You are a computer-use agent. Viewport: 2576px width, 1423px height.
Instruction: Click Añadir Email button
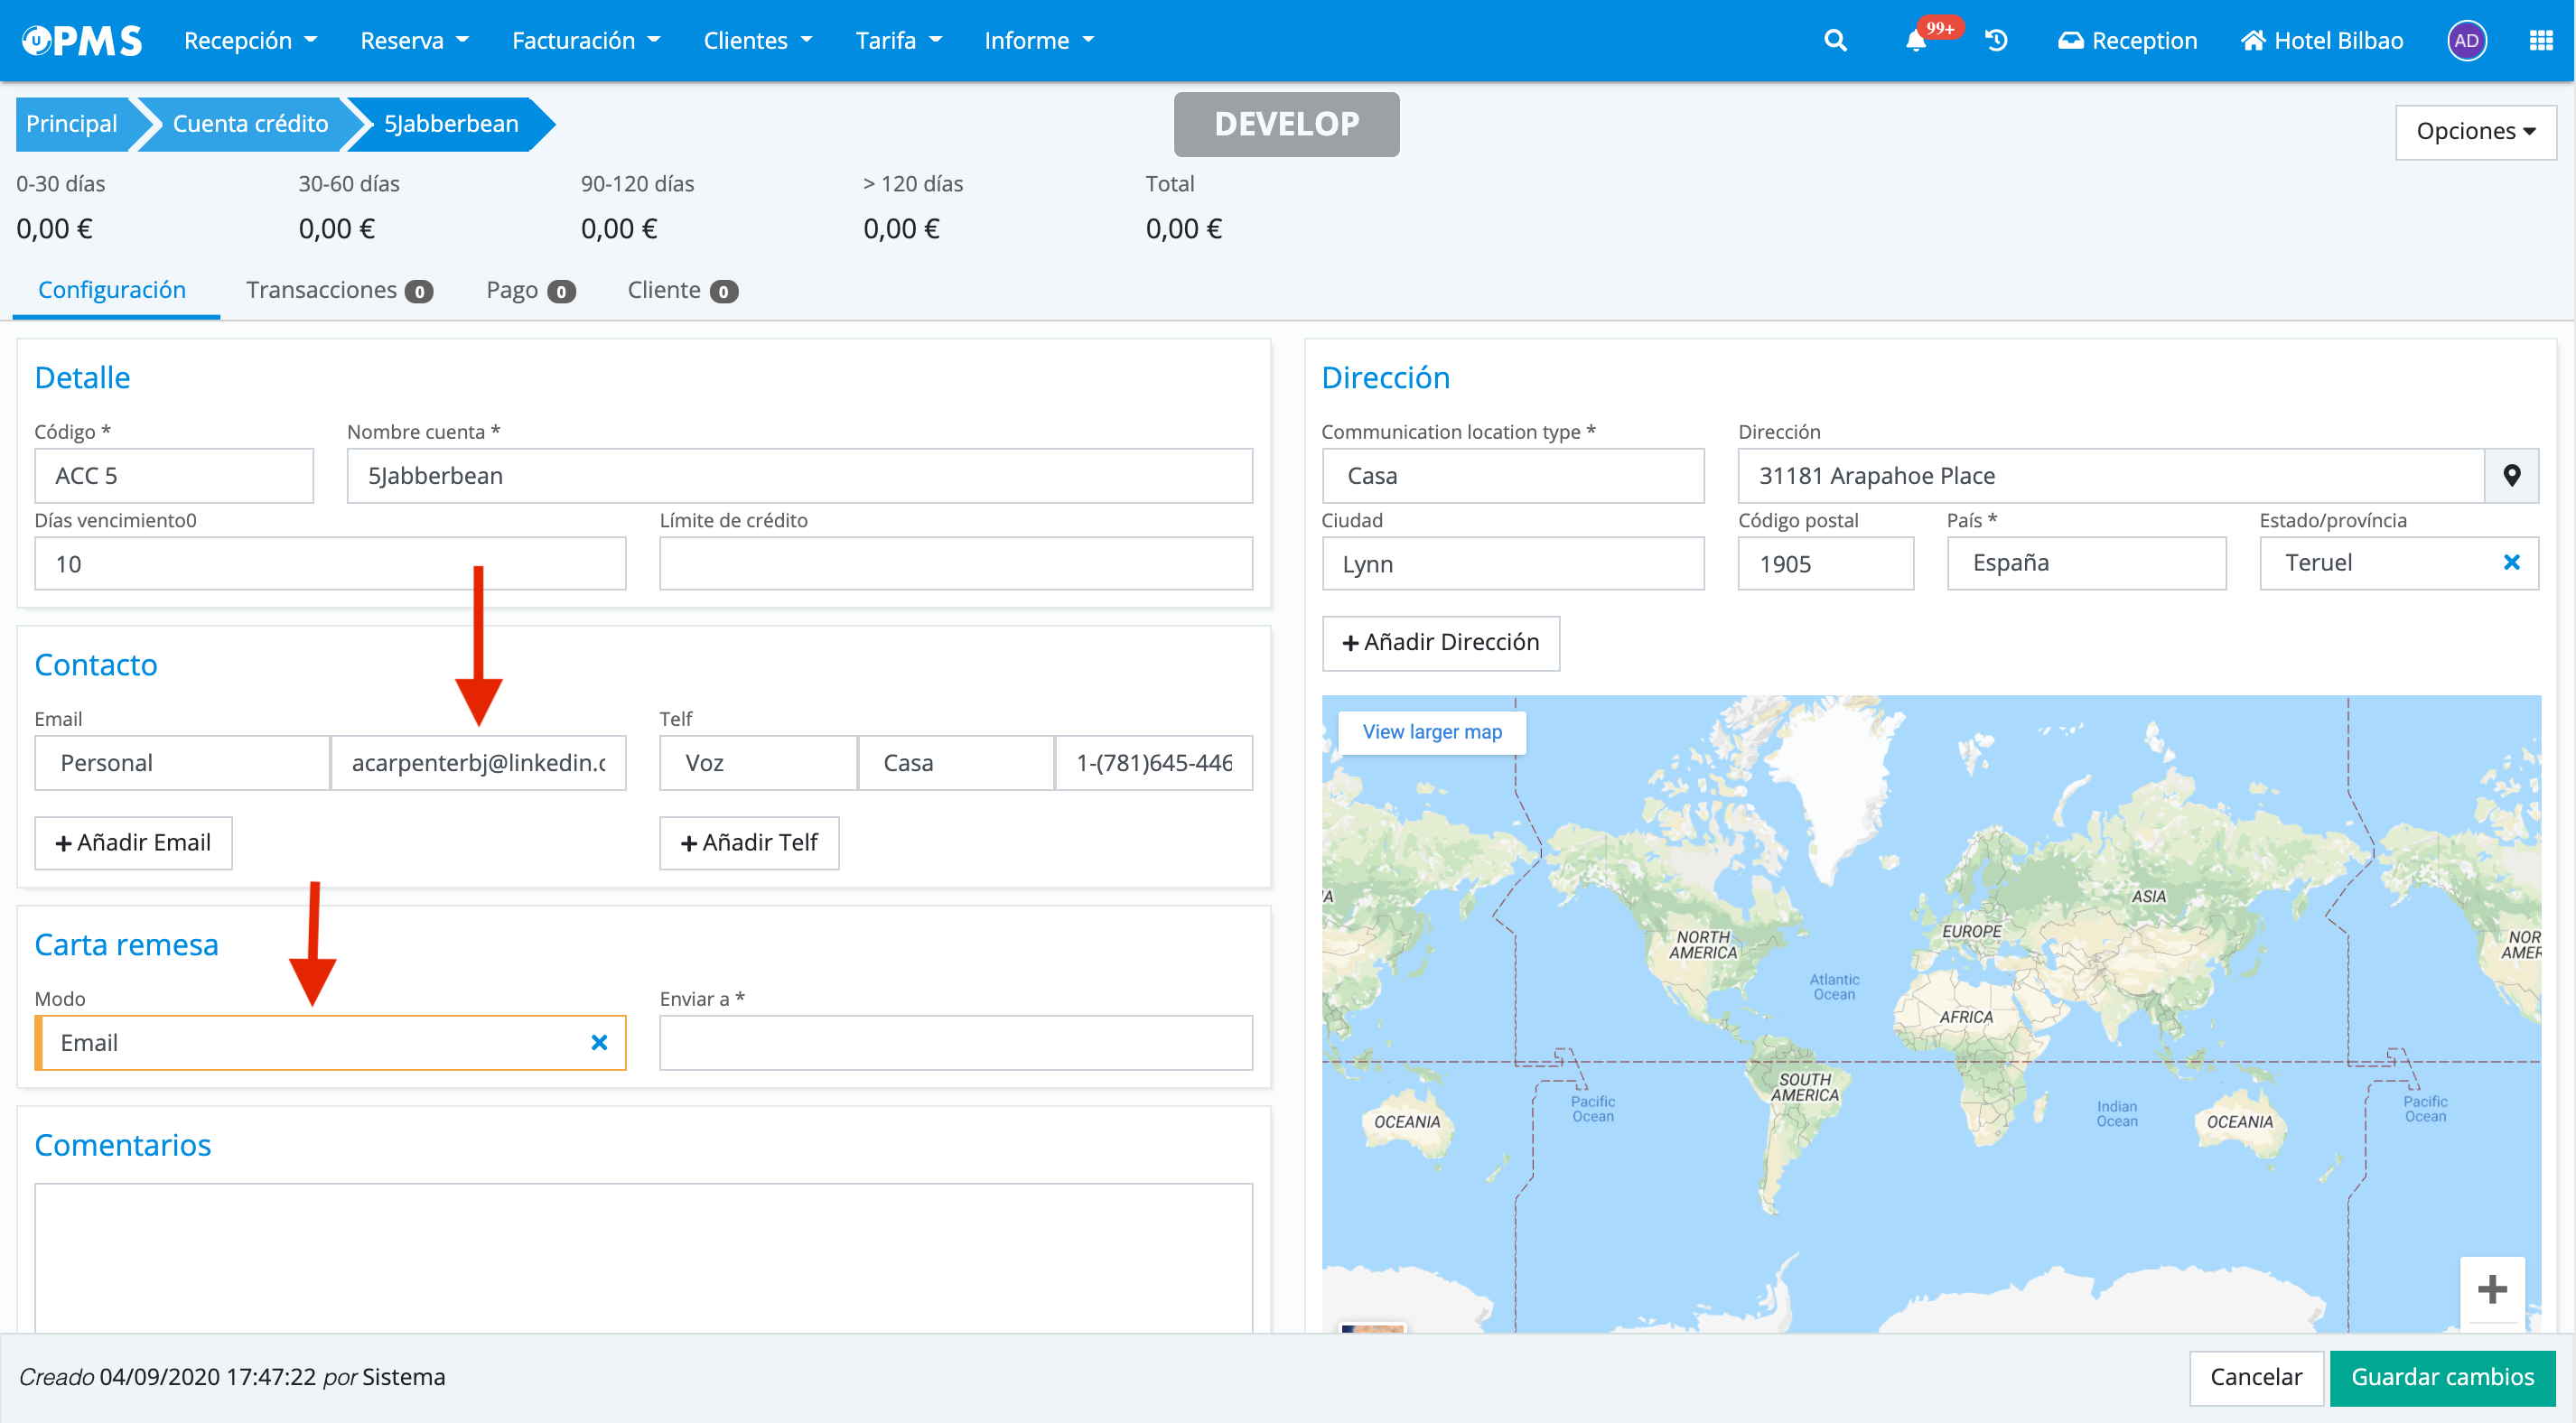tap(133, 843)
